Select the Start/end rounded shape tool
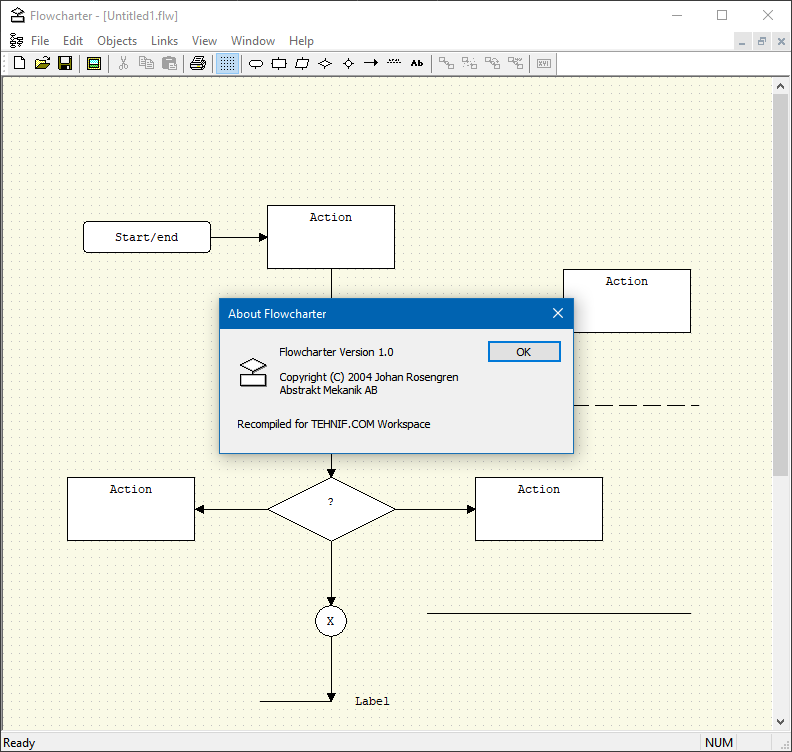The width and height of the screenshot is (792, 752). click(256, 63)
